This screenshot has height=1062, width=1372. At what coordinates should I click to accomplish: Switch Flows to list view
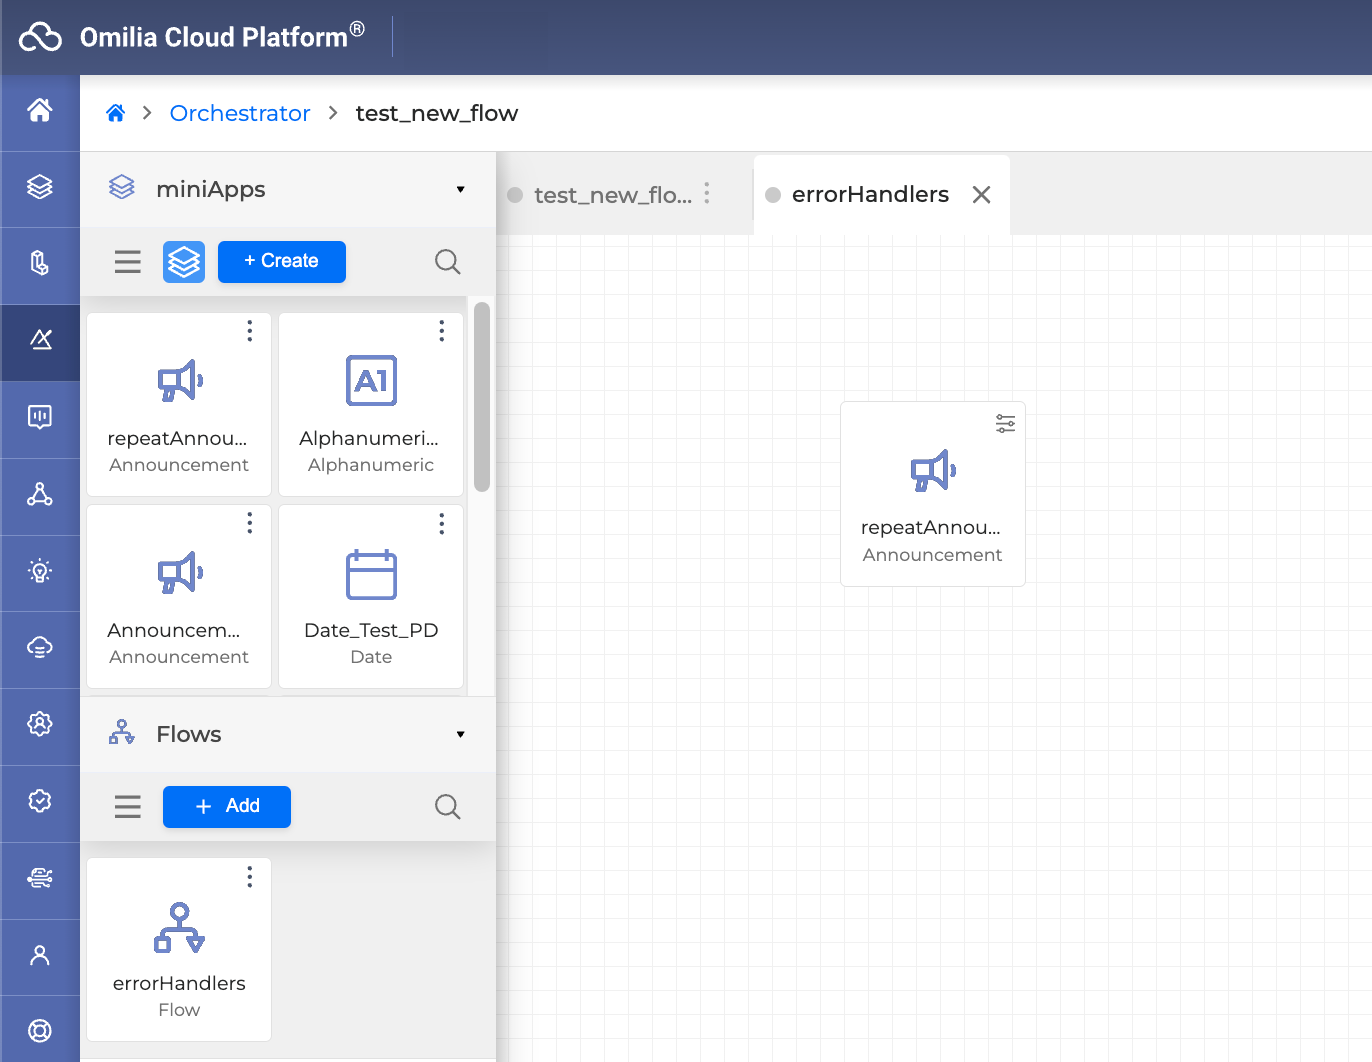[x=128, y=807]
